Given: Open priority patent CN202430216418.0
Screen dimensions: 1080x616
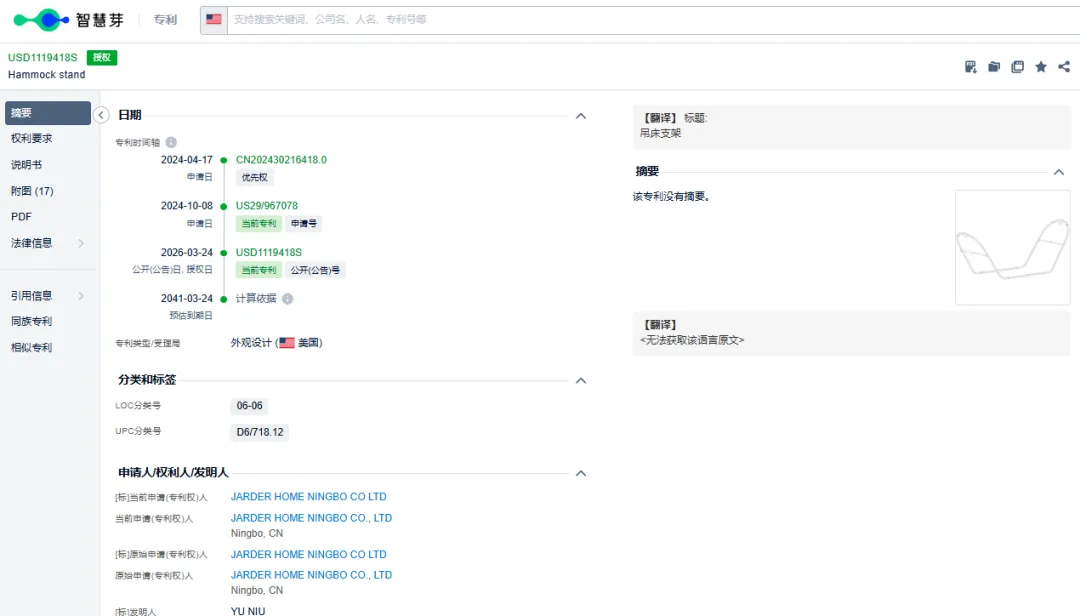Looking at the screenshot, I should click(x=281, y=160).
